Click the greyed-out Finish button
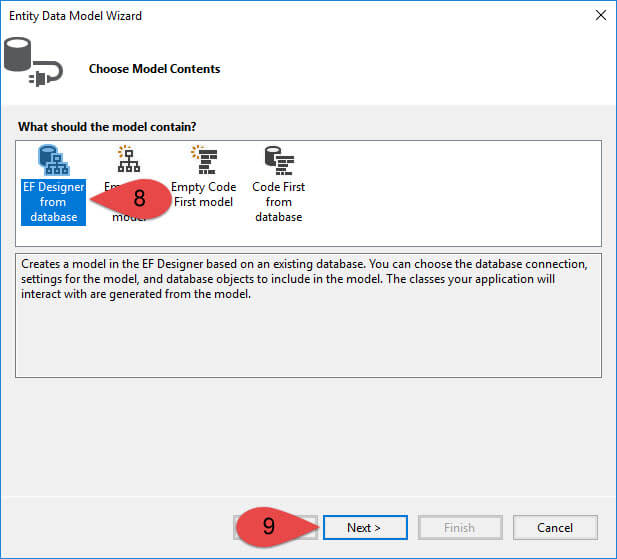 coord(459,527)
